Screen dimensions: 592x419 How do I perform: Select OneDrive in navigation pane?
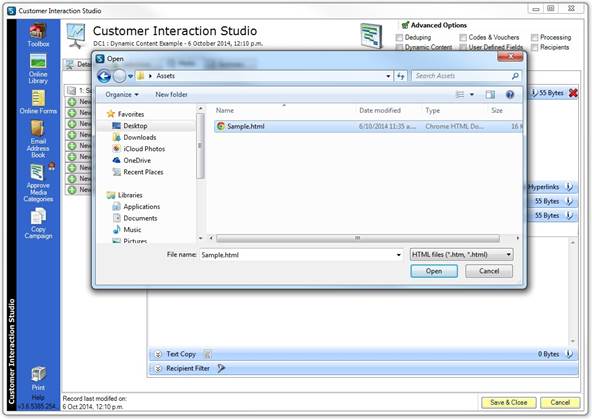click(x=132, y=160)
